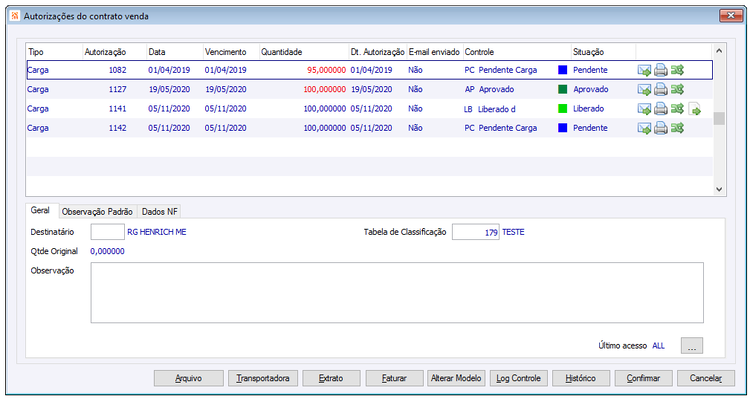Image resolution: width=750 pixels, height=399 pixels.
Task: Click the E-mail enviado column header
Action: coord(434,52)
